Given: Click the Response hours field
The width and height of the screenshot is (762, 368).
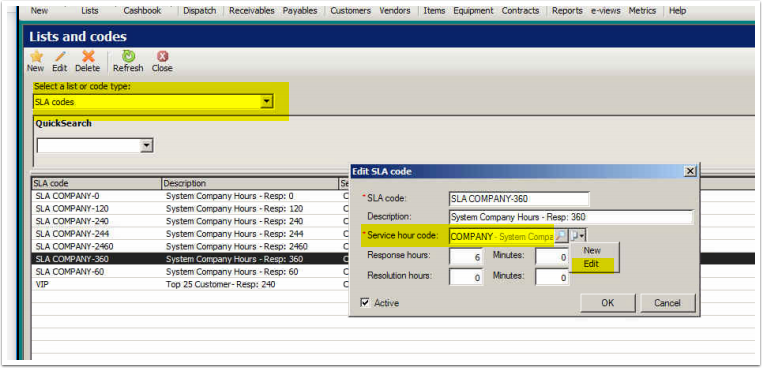Looking at the screenshot, I should [x=466, y=257].
